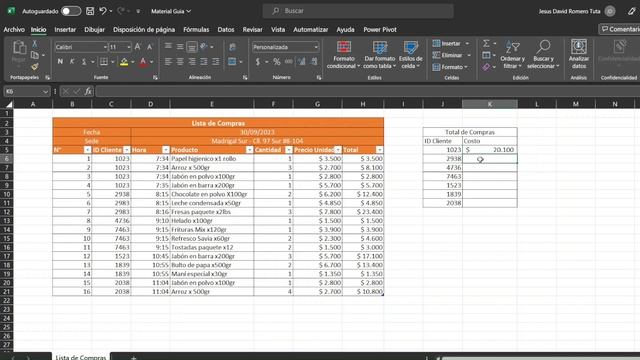Viewport: 640px width, 360px height.
Task: Click the accounting $ format icon
Action: pos(258,62)
